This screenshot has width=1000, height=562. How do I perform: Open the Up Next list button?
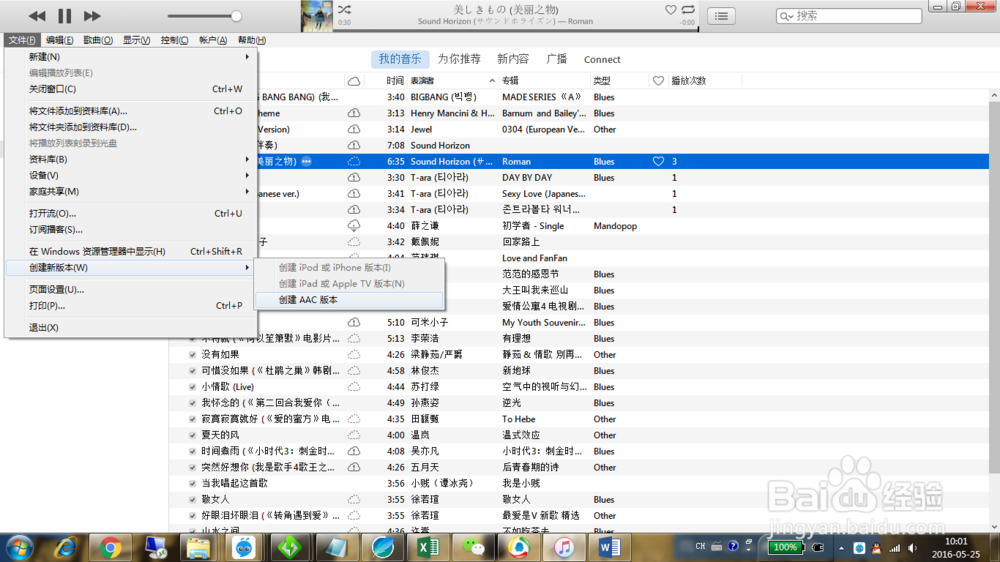[x=721, y=16]
